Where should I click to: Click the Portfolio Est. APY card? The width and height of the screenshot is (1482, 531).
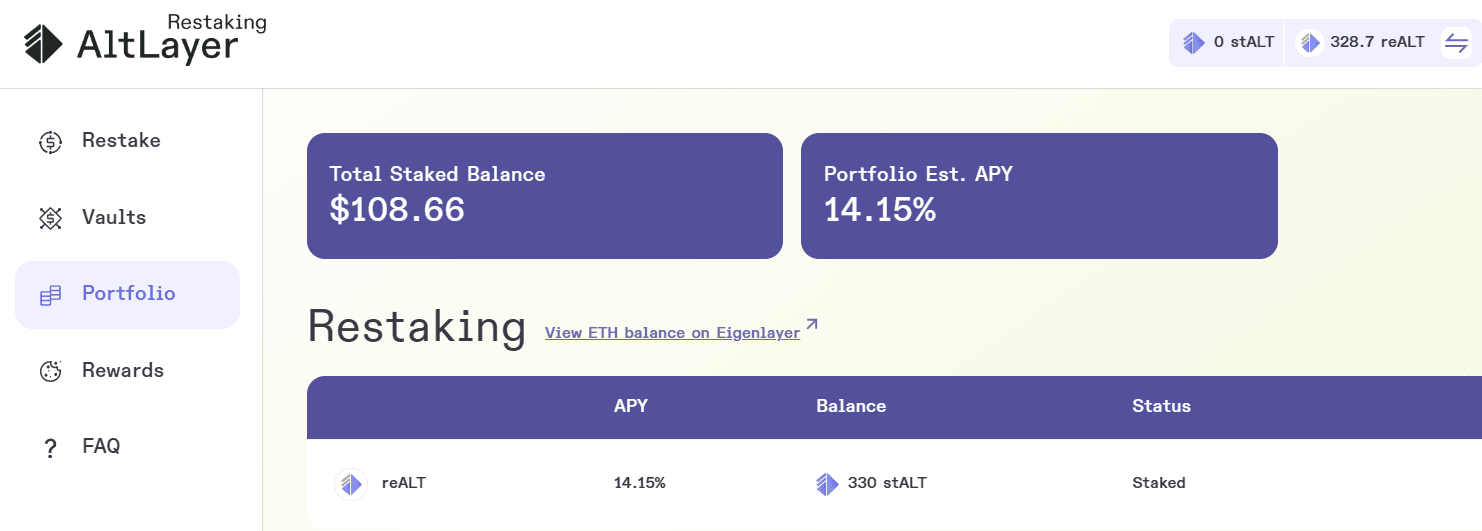pyautogui.click(x=1039, y=196)
